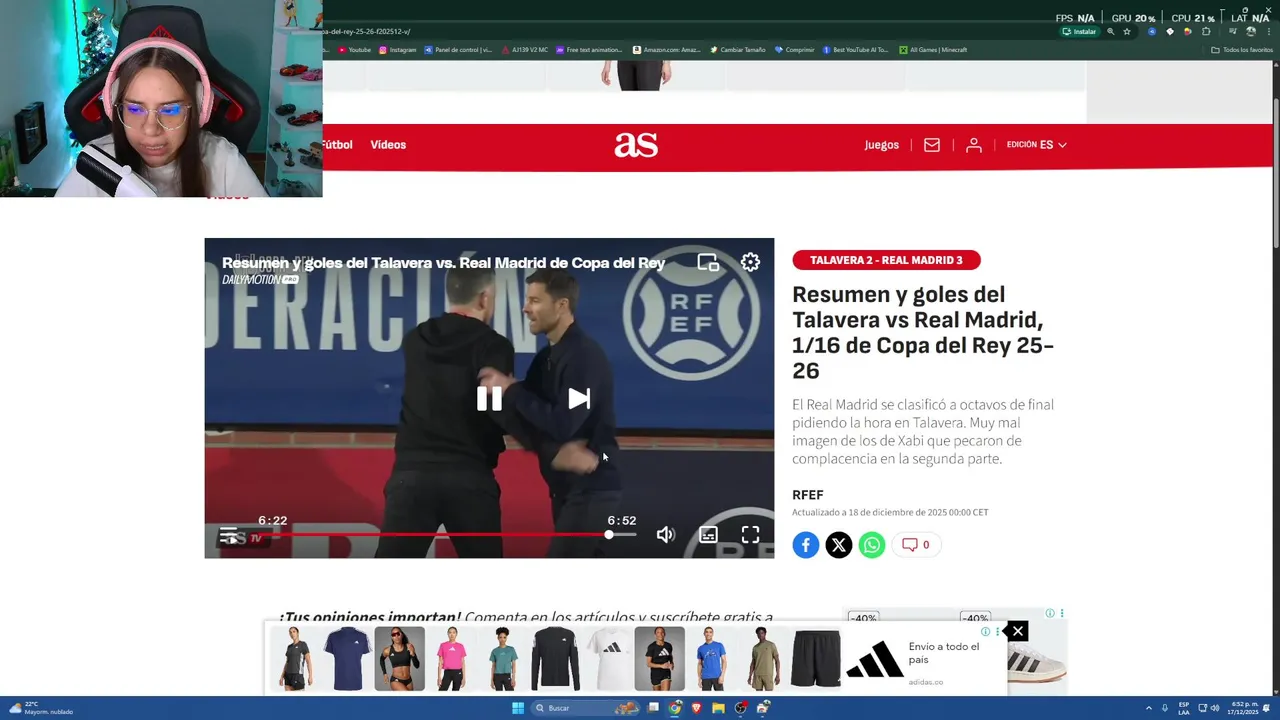The image size is (1280, 720).
Task: Select the pink Adidas shirt ad product
Action: (451, 659)
